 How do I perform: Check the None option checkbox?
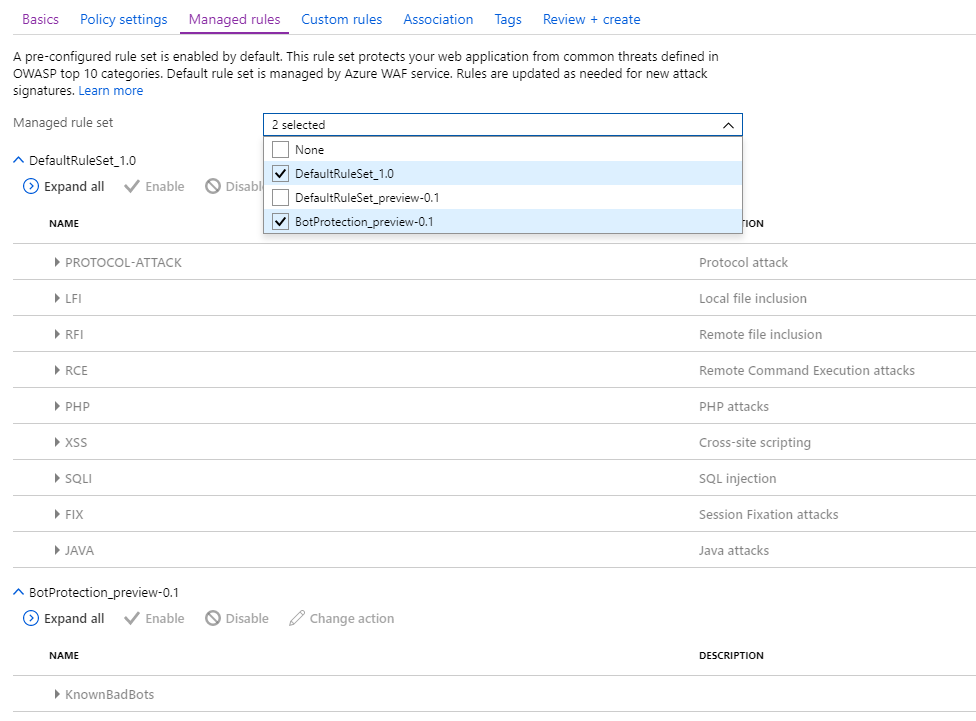(281, 149)
